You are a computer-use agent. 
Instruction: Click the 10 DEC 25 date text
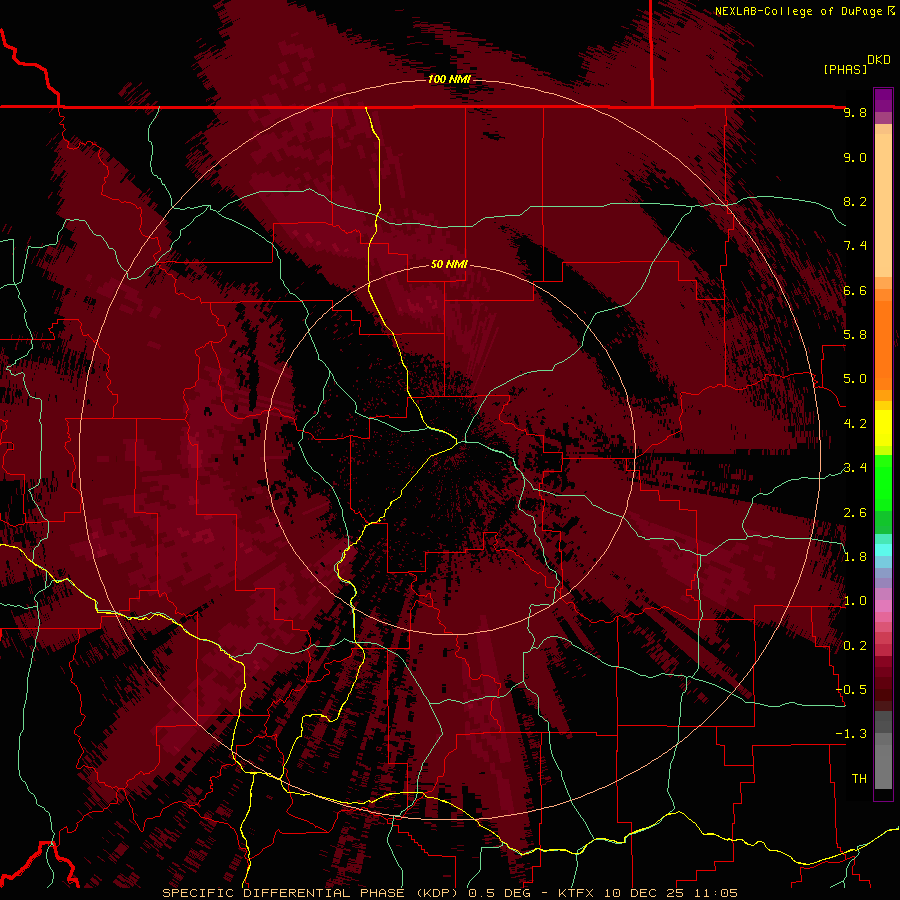[x=646, y=893]
